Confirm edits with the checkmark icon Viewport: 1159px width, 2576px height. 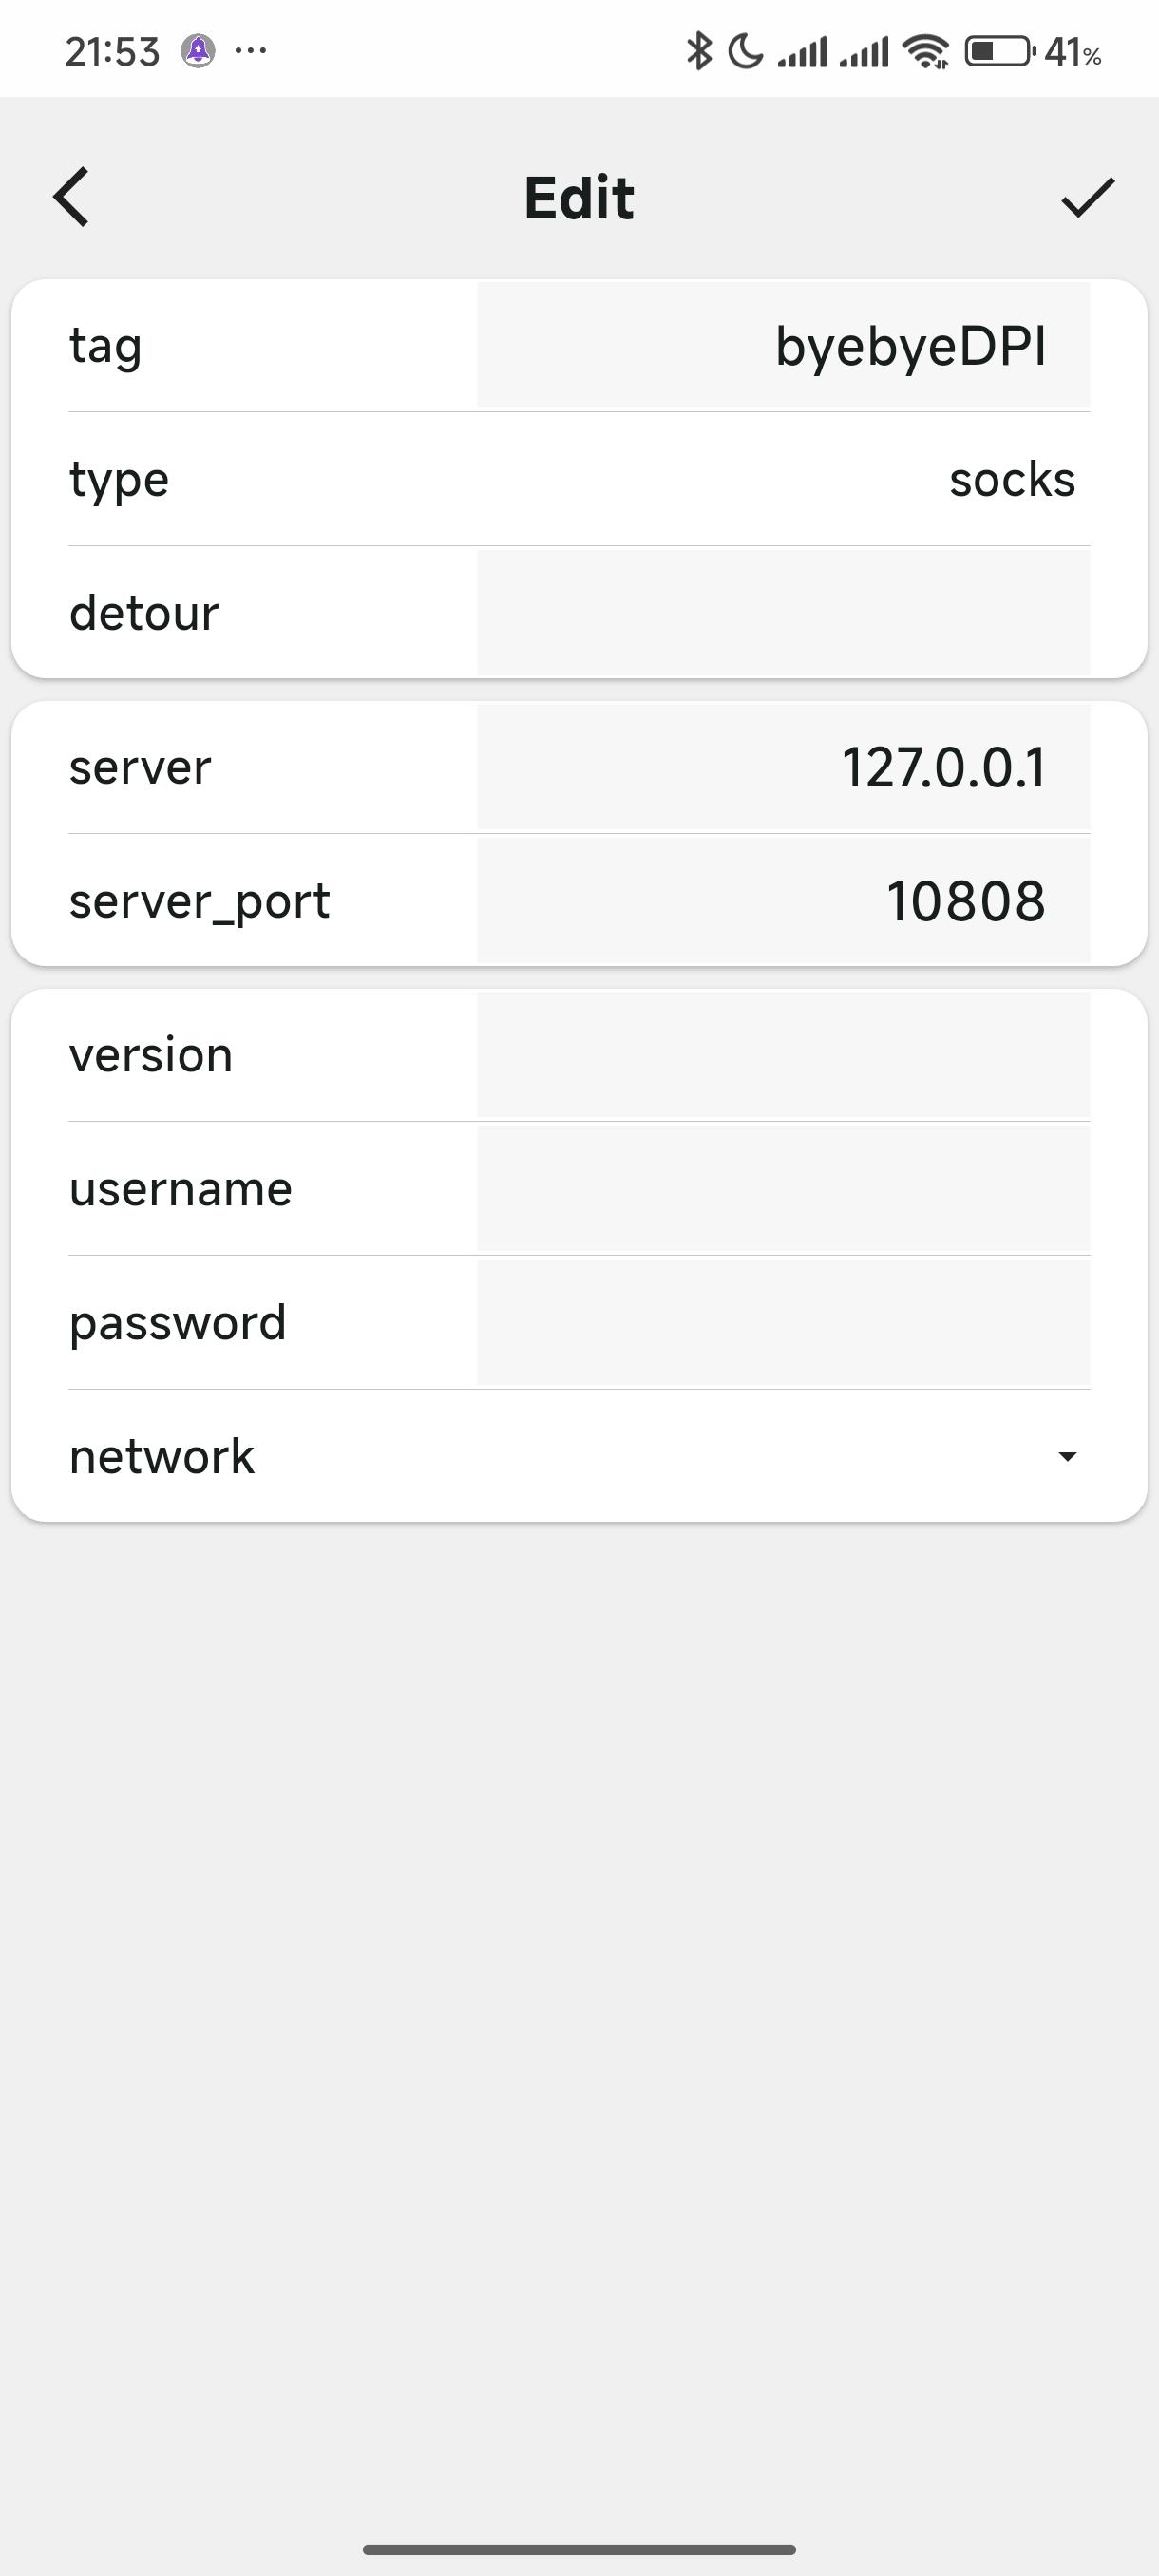1087,197
